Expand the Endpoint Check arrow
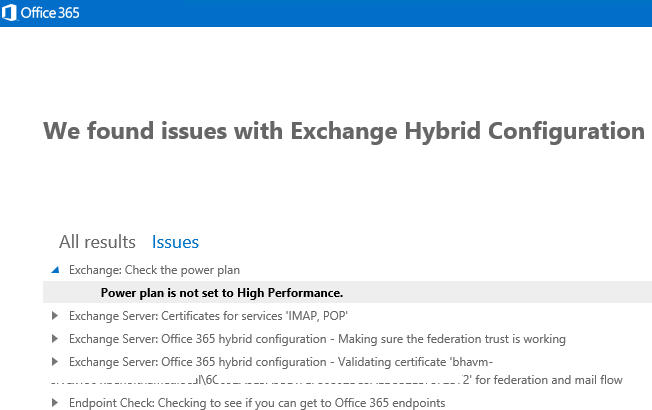This screenshot has width=652, height=410. pos(55,403)
